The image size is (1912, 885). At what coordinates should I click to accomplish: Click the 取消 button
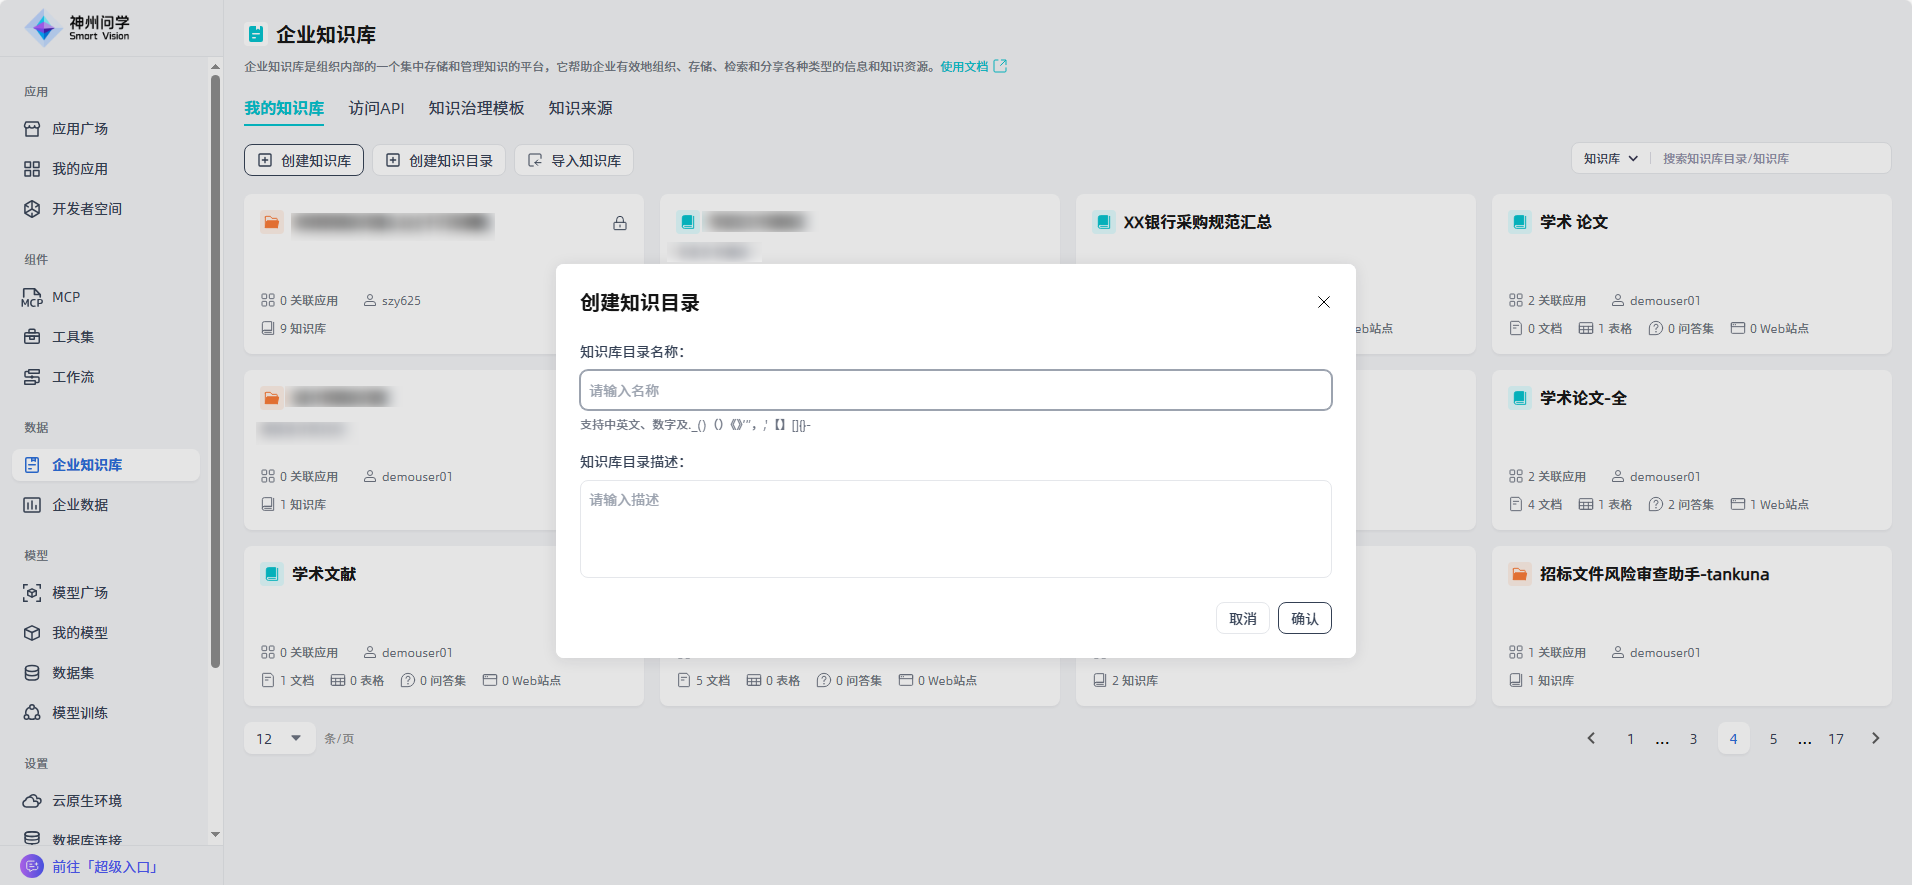1242,619
